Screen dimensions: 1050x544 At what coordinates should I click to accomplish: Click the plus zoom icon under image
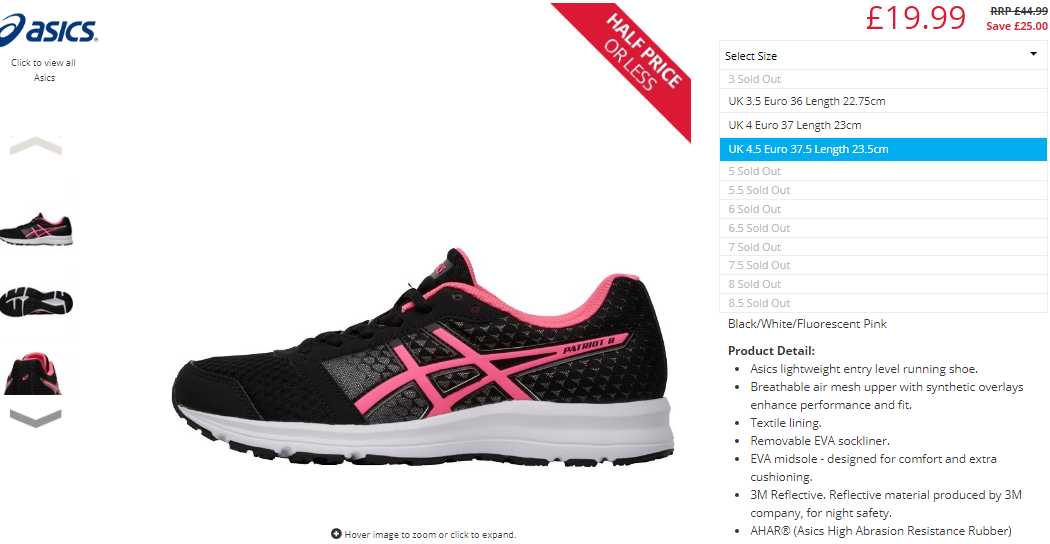336,534
